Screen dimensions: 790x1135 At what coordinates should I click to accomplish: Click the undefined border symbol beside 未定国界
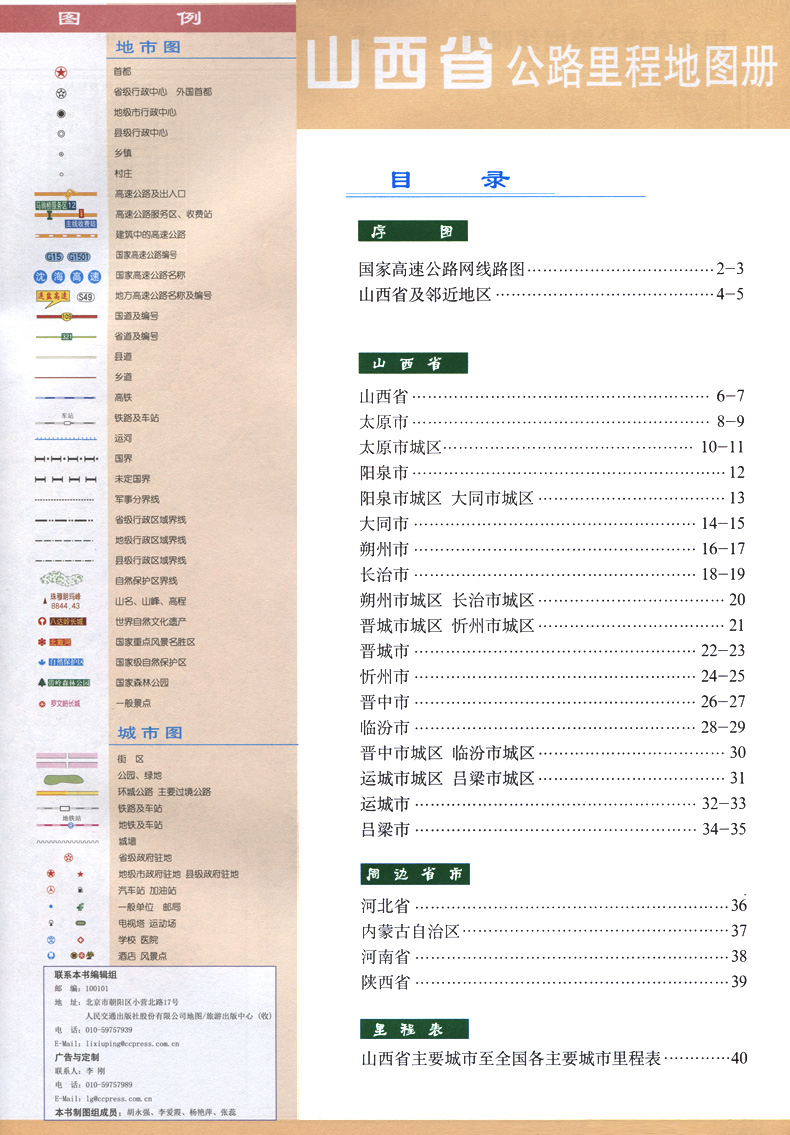click(x=66, y=479)
